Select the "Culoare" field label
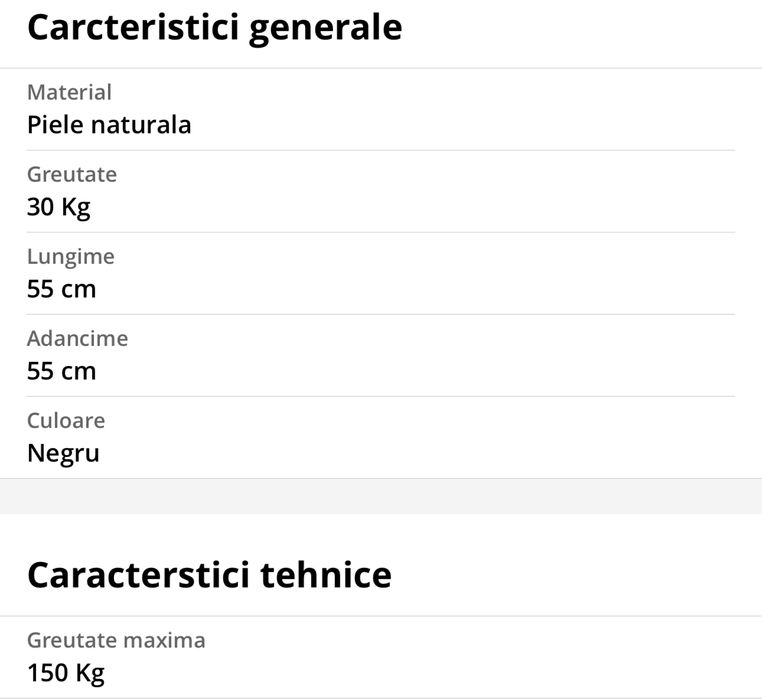This screenshot has height=699, width=762. [x=66, y=421]
